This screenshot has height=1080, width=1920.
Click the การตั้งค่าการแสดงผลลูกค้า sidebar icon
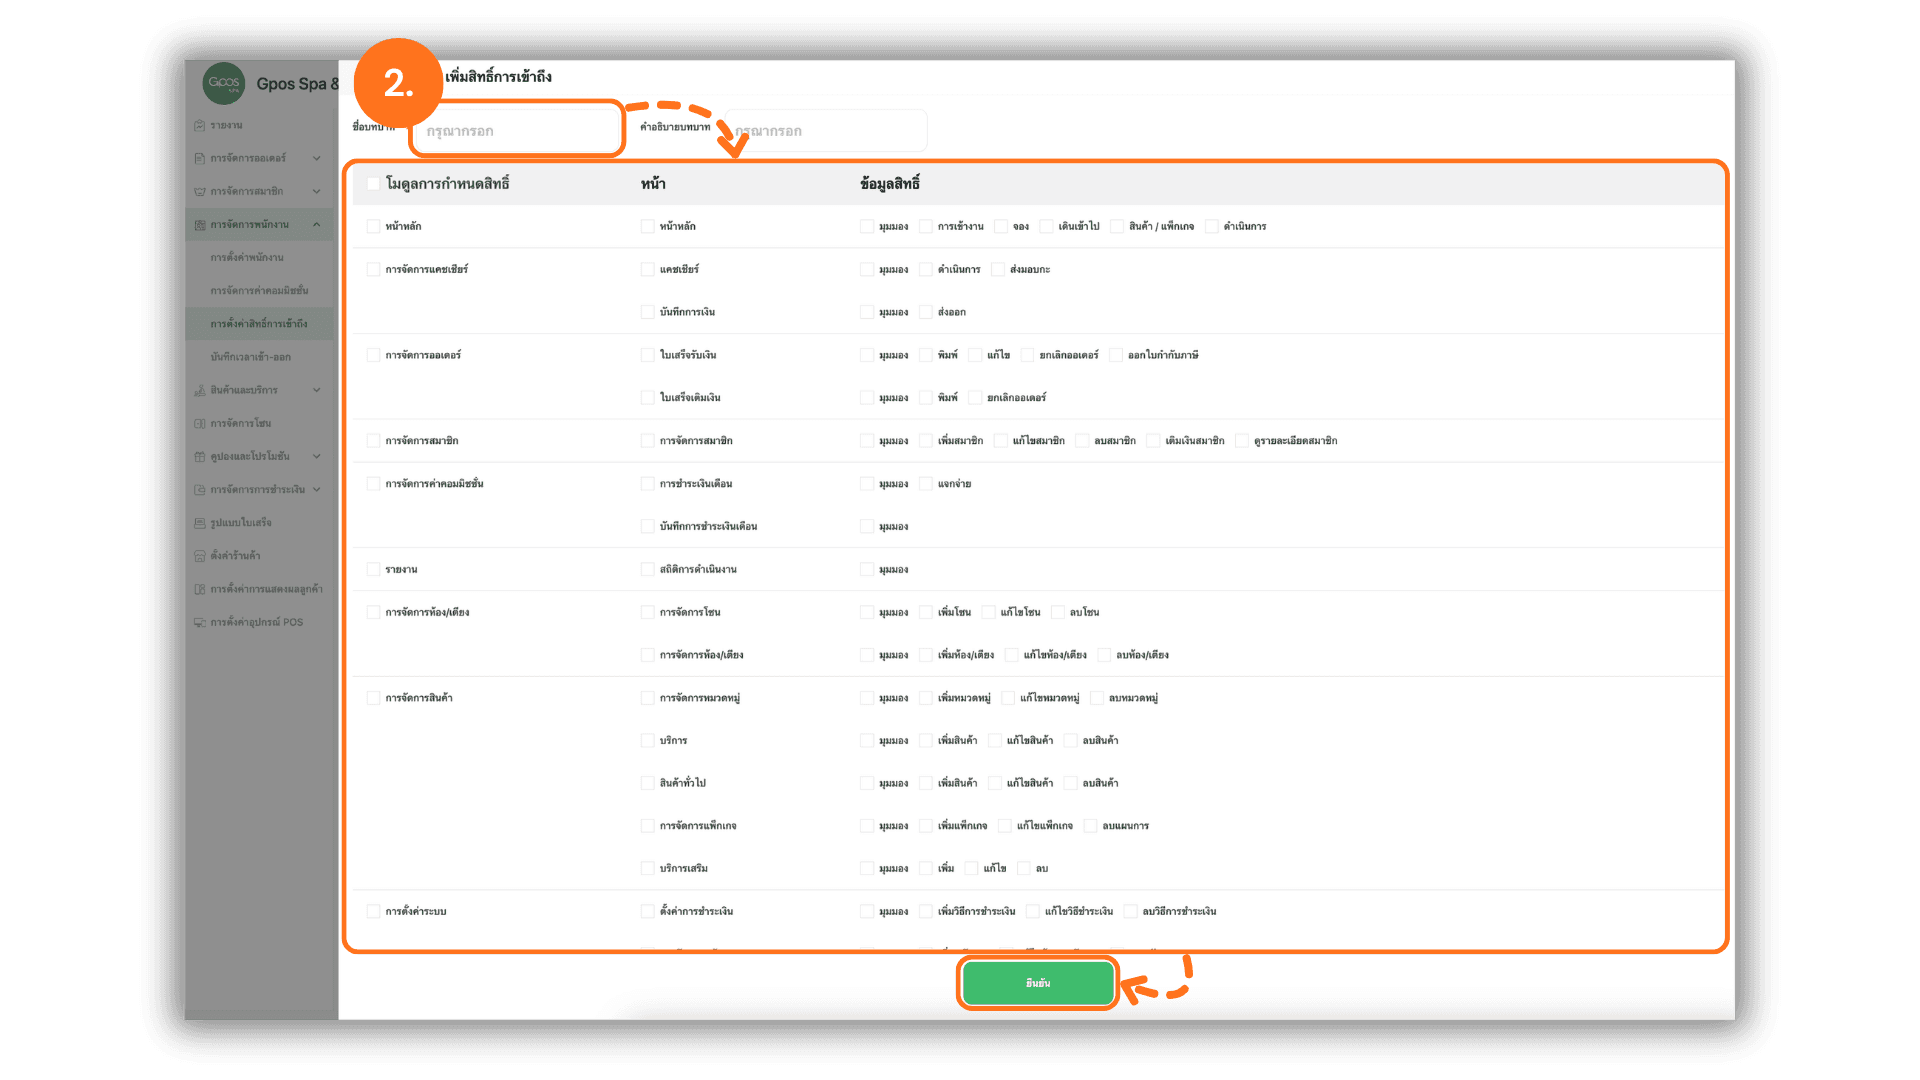(x=200, y=589)
